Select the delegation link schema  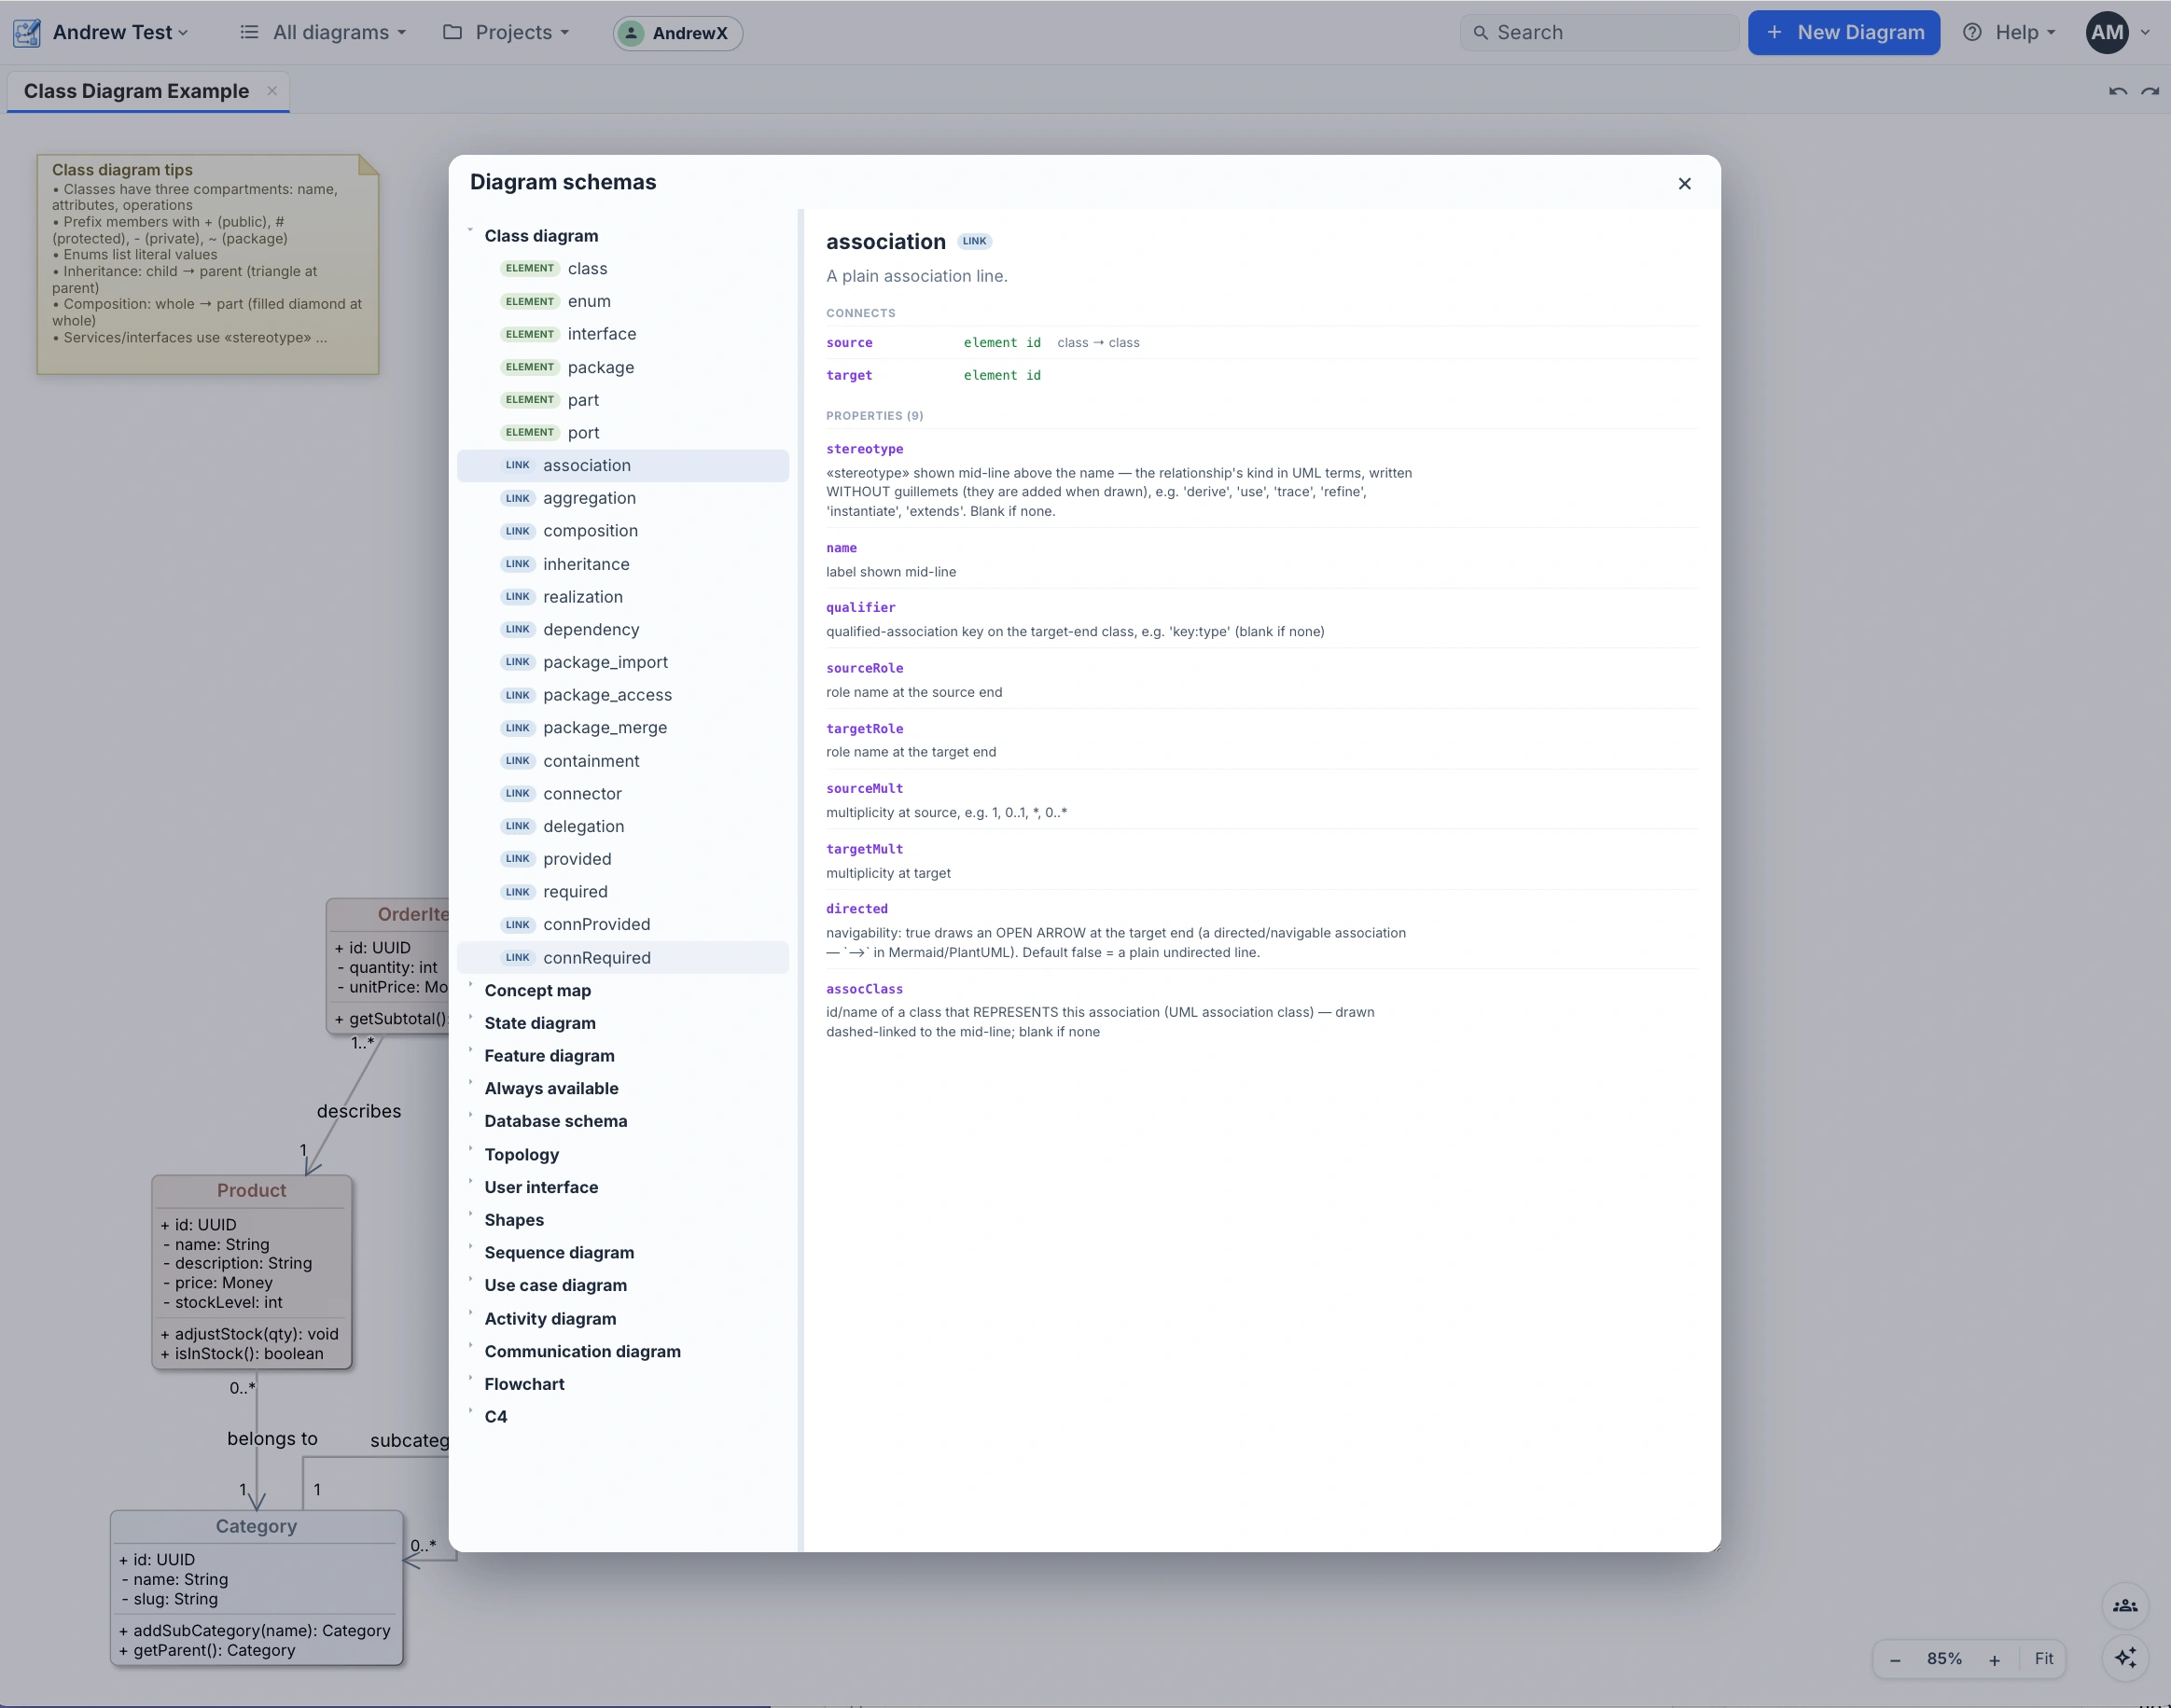(623, 826)
